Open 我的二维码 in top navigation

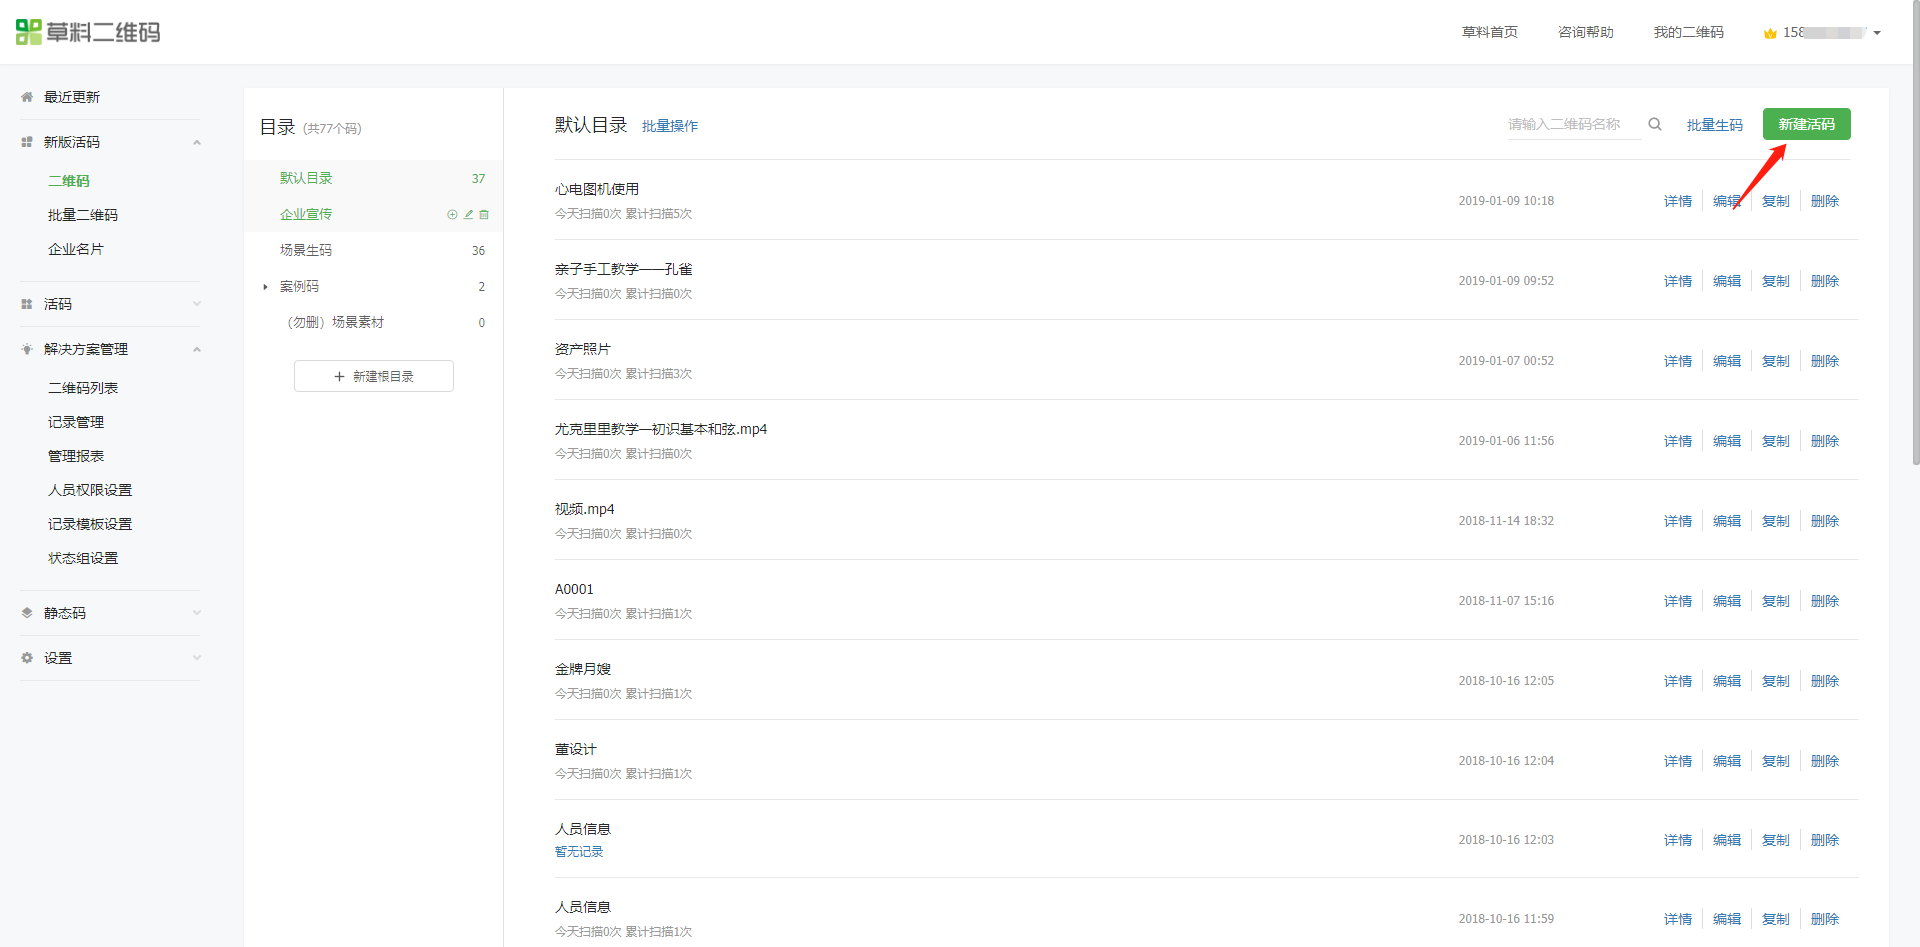coord(1688,32)
